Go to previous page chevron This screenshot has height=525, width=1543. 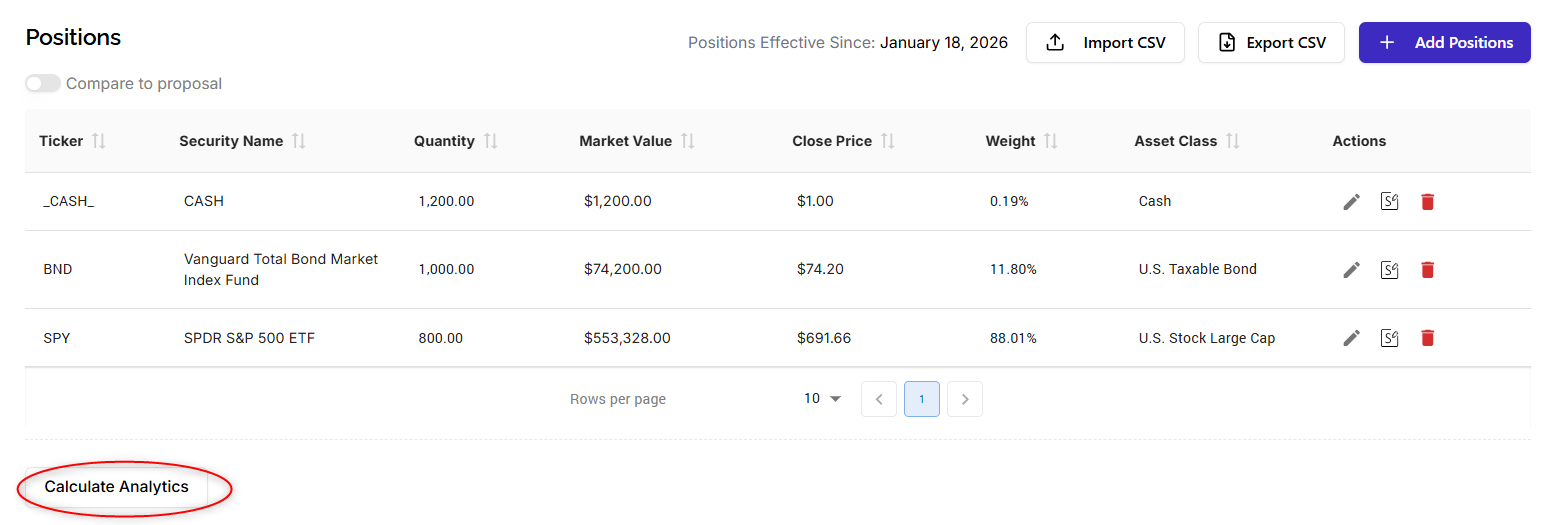coord(878,399)
